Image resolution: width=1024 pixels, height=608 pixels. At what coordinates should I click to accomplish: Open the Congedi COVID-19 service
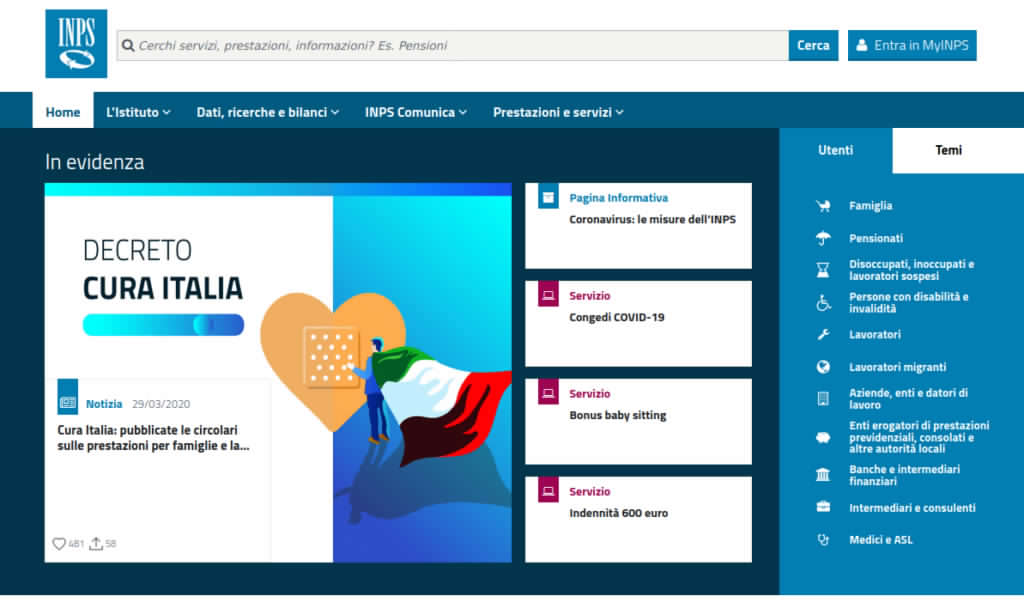point(616,317)
